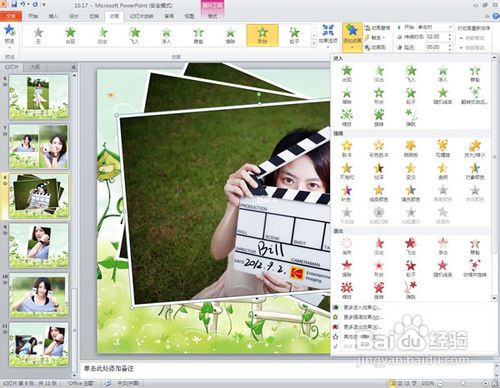500x388 pixels.
Task: Pick Wheel effect in ribbon gallery
Action: 294,35
